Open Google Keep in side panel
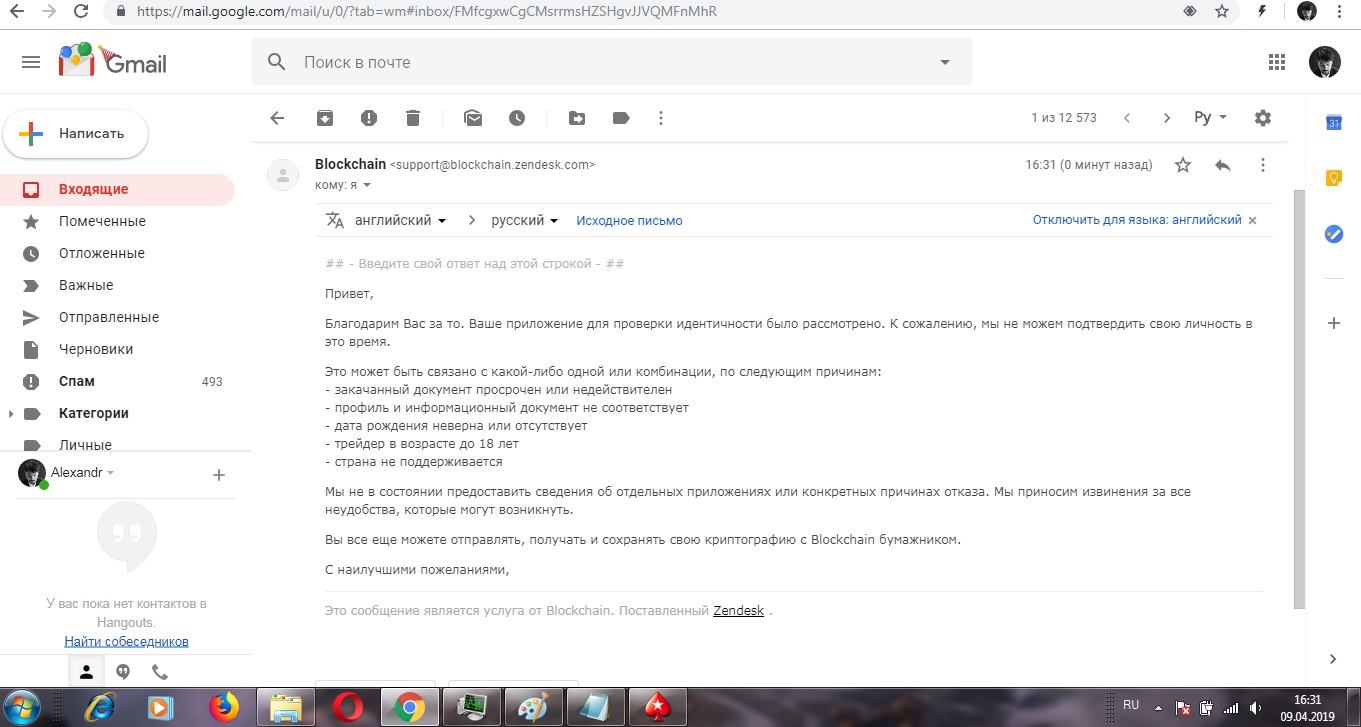Image resolution: width=1361 pixels, height=727 pixels. 1333,178
